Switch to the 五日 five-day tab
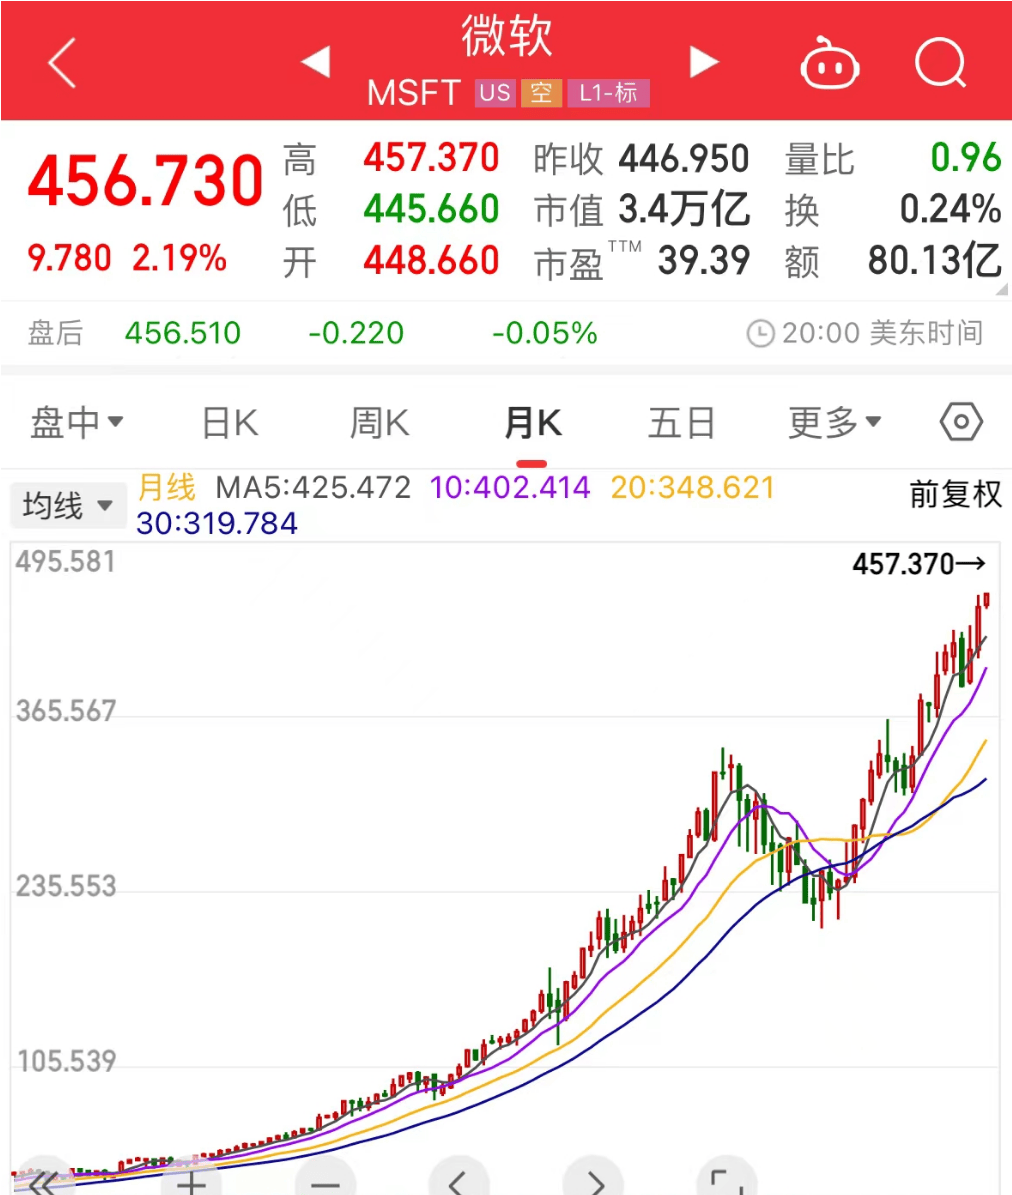The image size is (1012, 1195). click(681, 422)
